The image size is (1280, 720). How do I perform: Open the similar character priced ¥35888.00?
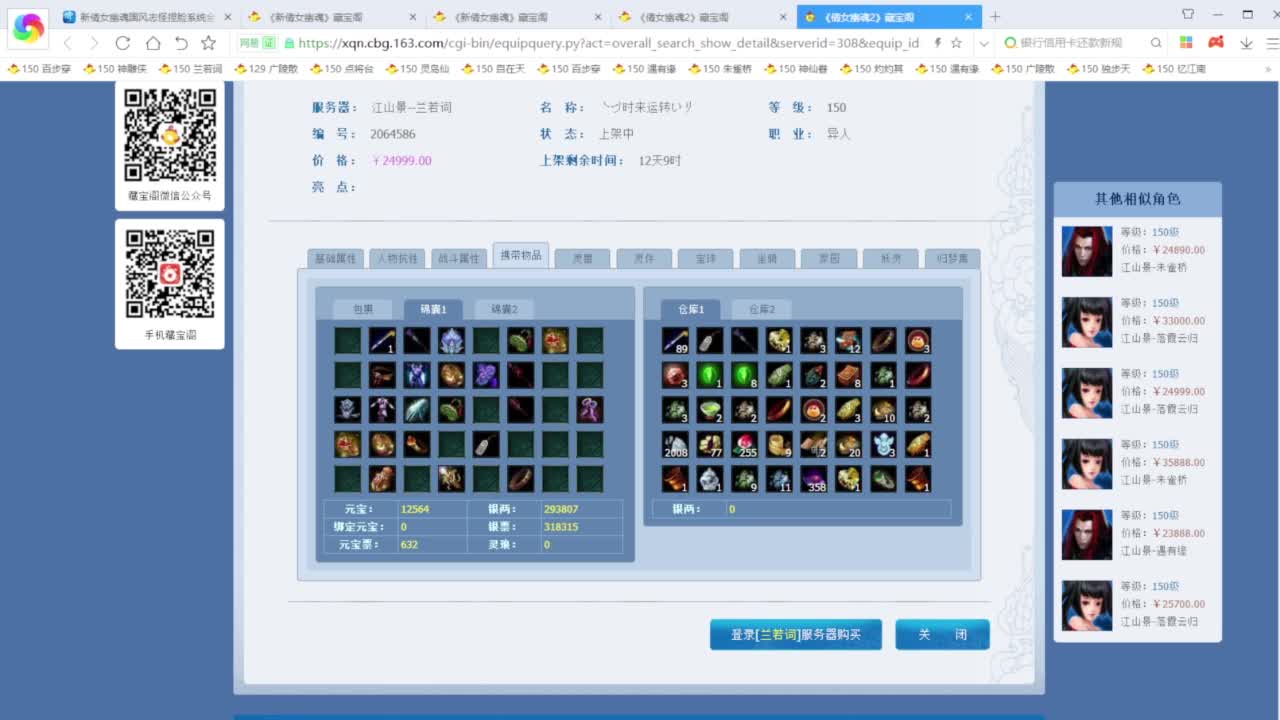click(x=1137, y=463)
